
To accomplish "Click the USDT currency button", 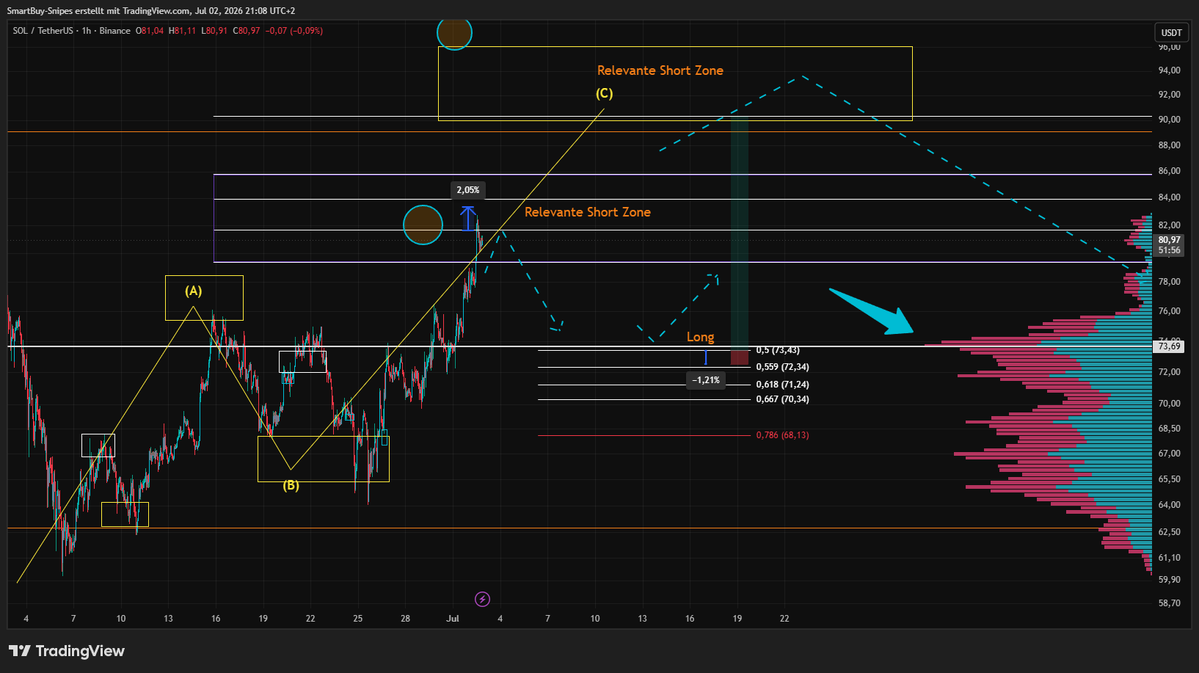I will pos(1171,32).
